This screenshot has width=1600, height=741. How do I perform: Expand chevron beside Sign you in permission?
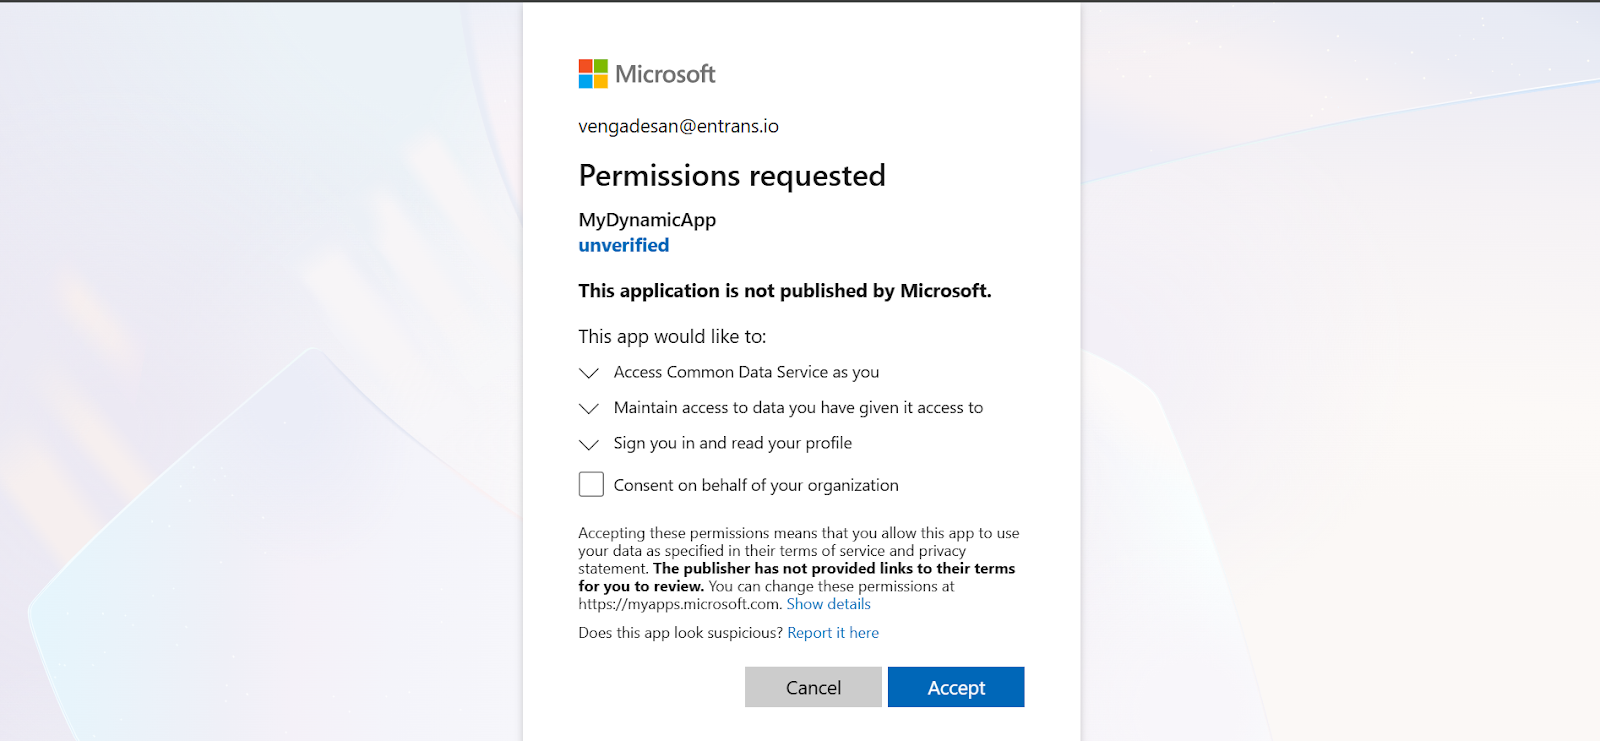click(589, 444)
